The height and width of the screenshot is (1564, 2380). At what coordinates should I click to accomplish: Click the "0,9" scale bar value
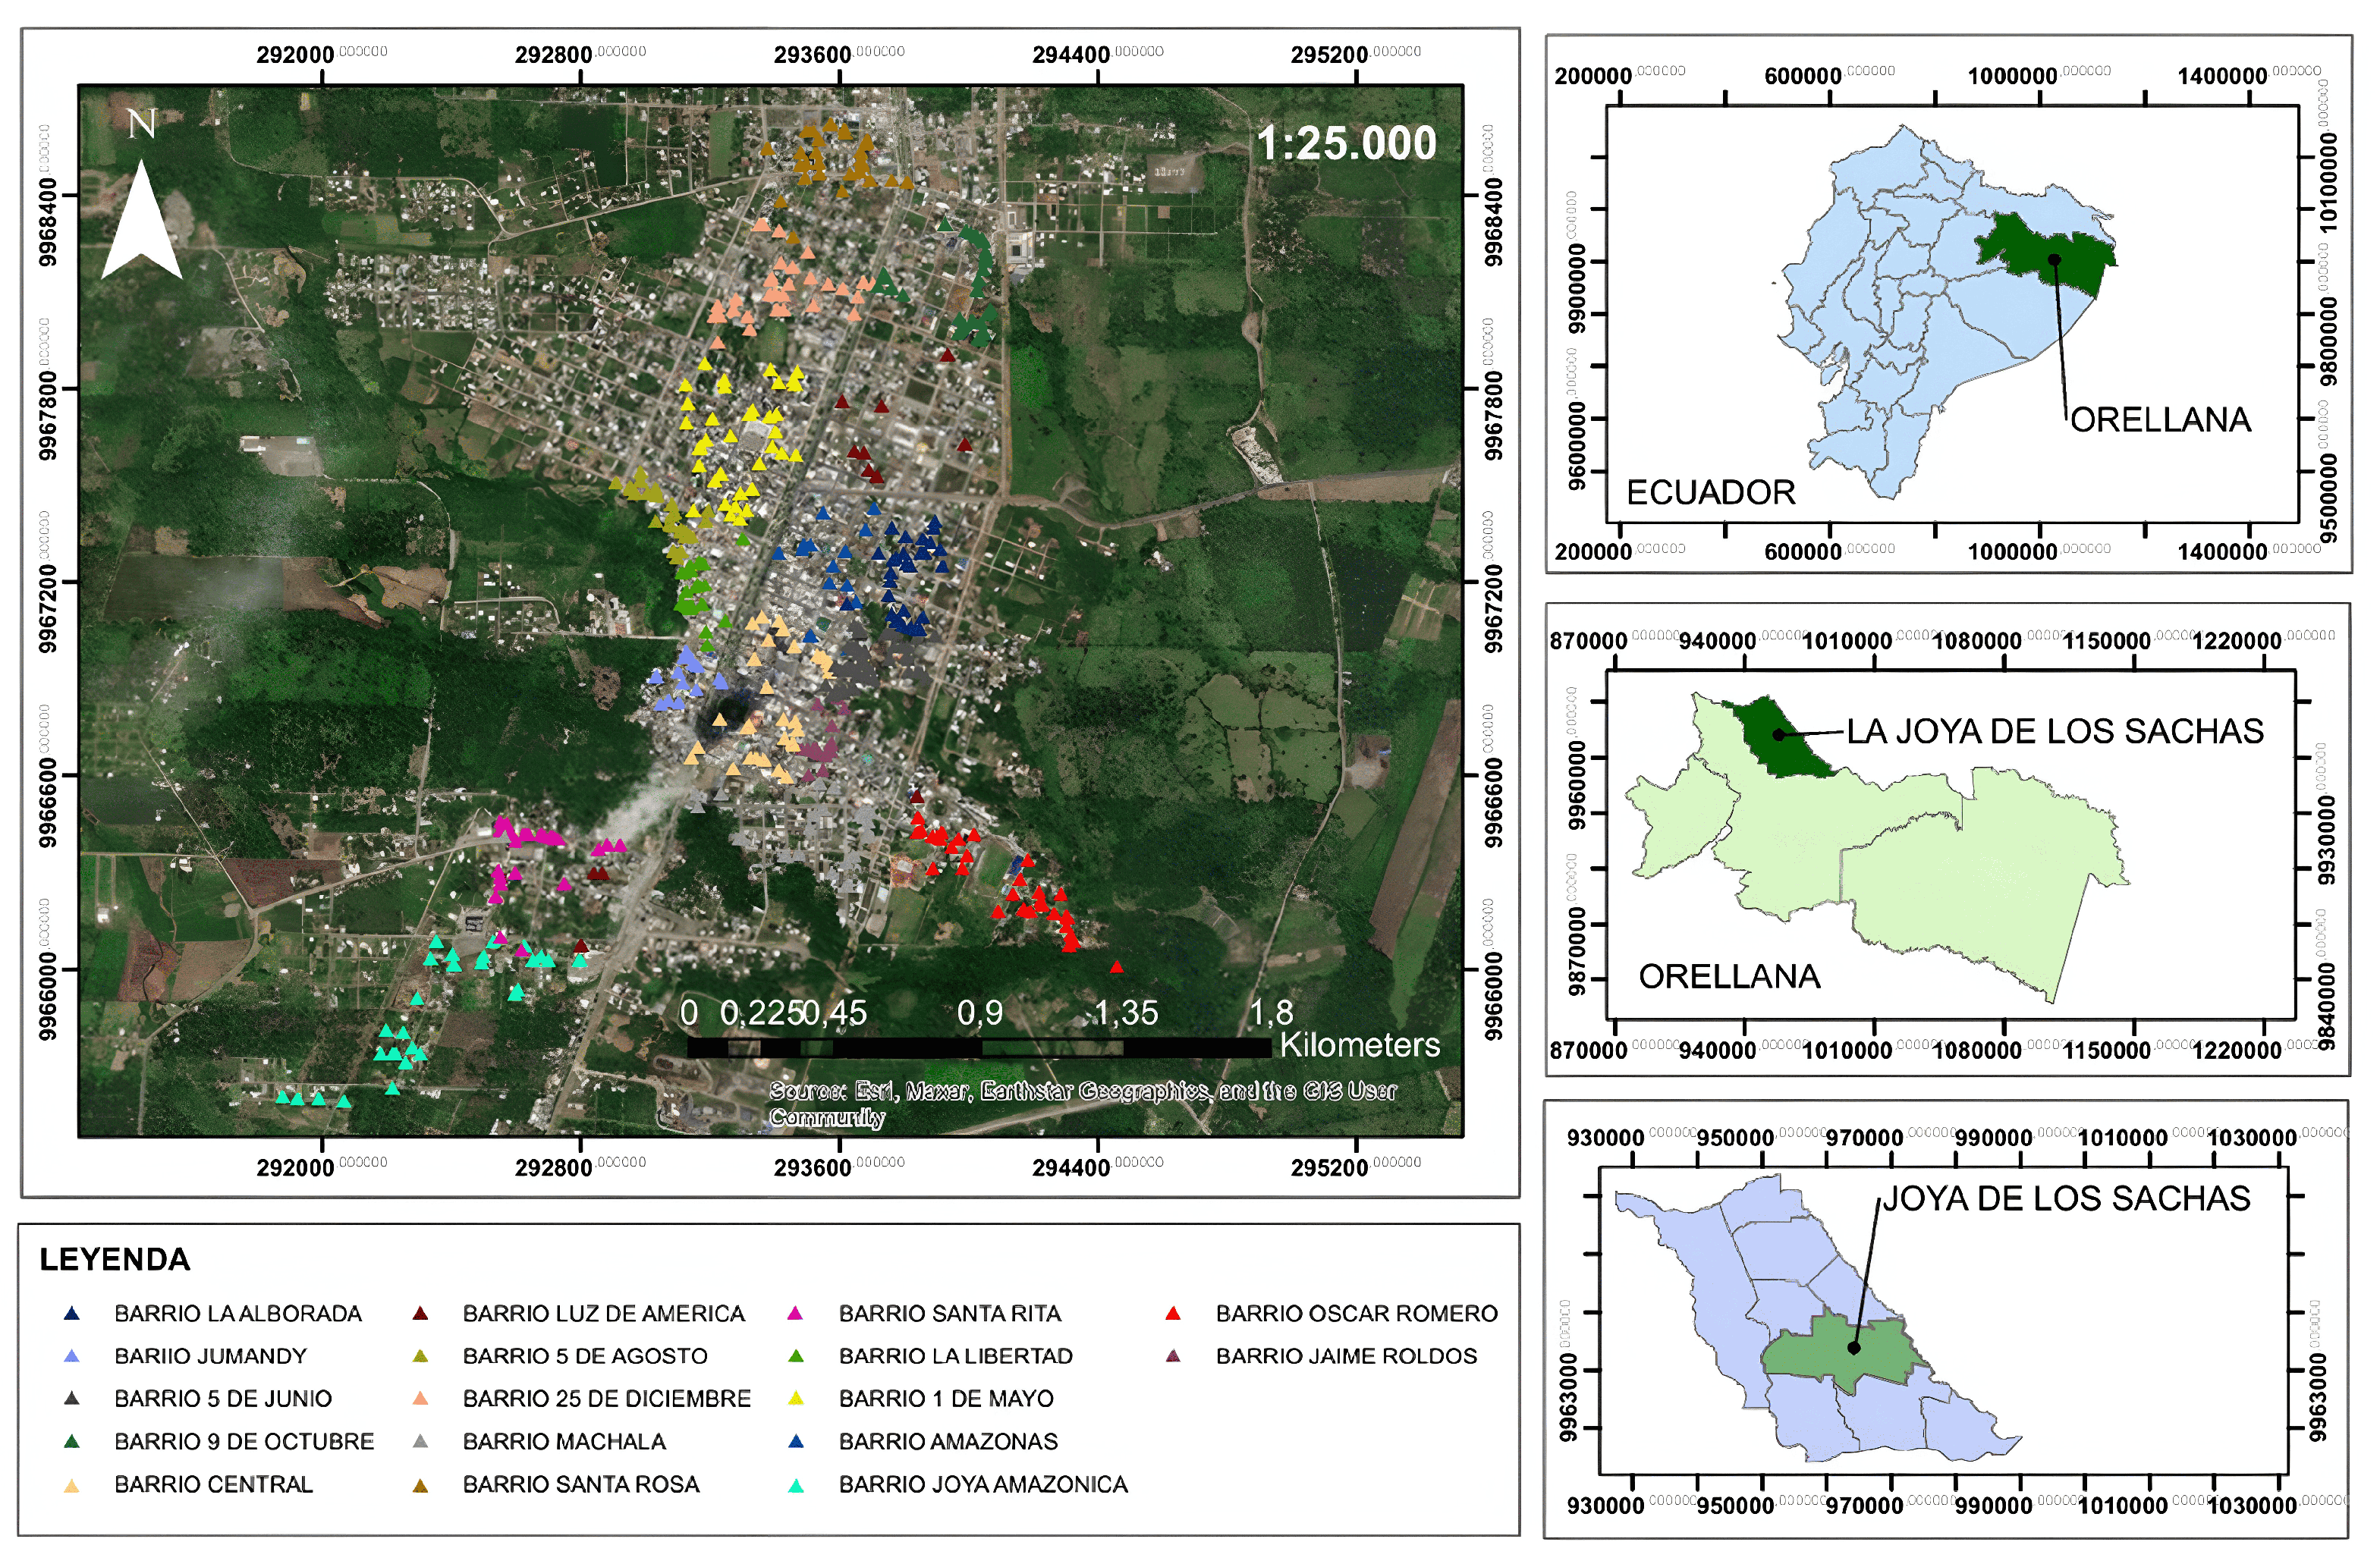[x=979, y=1013]
